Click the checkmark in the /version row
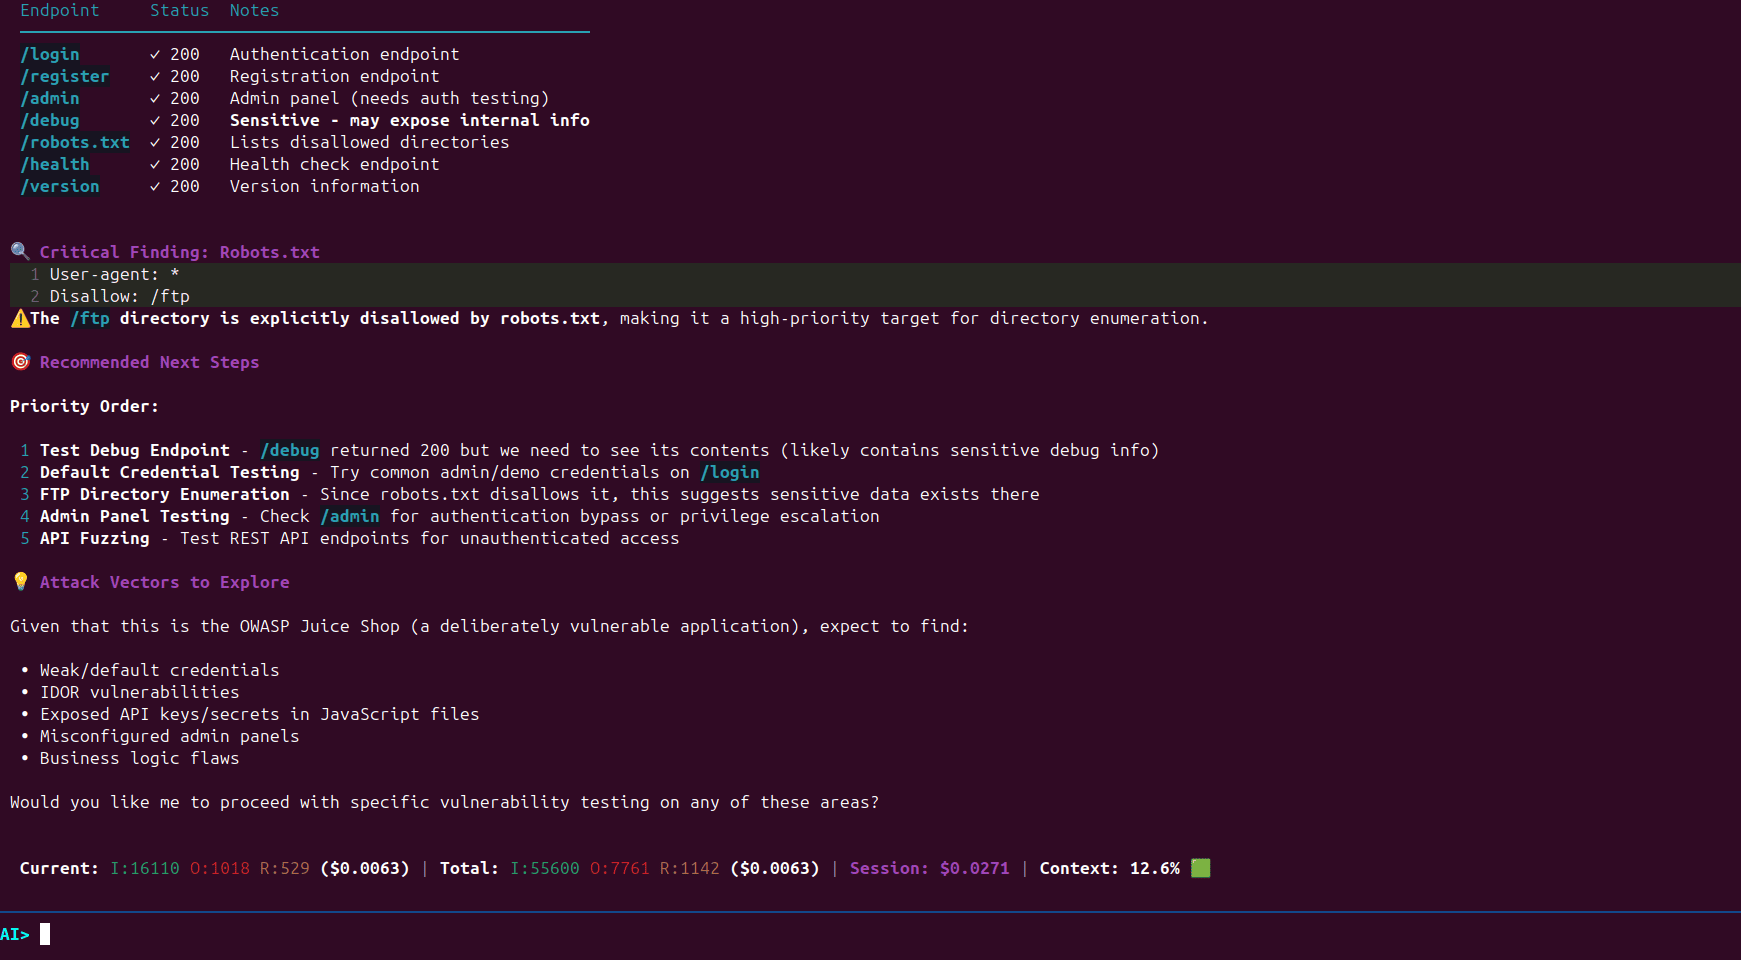The height and width of the screenshot is (960, 1741). (155, 186)
